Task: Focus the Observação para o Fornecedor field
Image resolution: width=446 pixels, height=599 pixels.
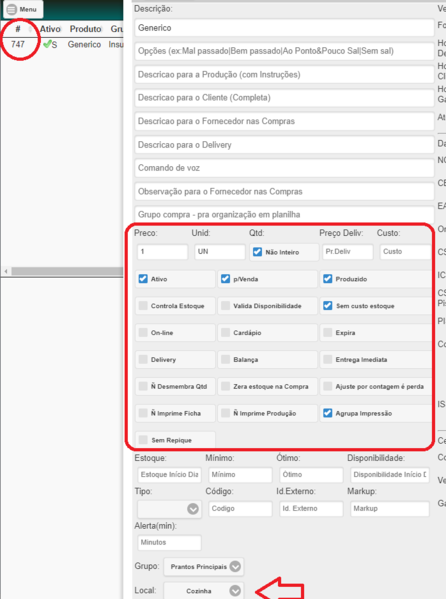Action: click(x=284, y=191)
